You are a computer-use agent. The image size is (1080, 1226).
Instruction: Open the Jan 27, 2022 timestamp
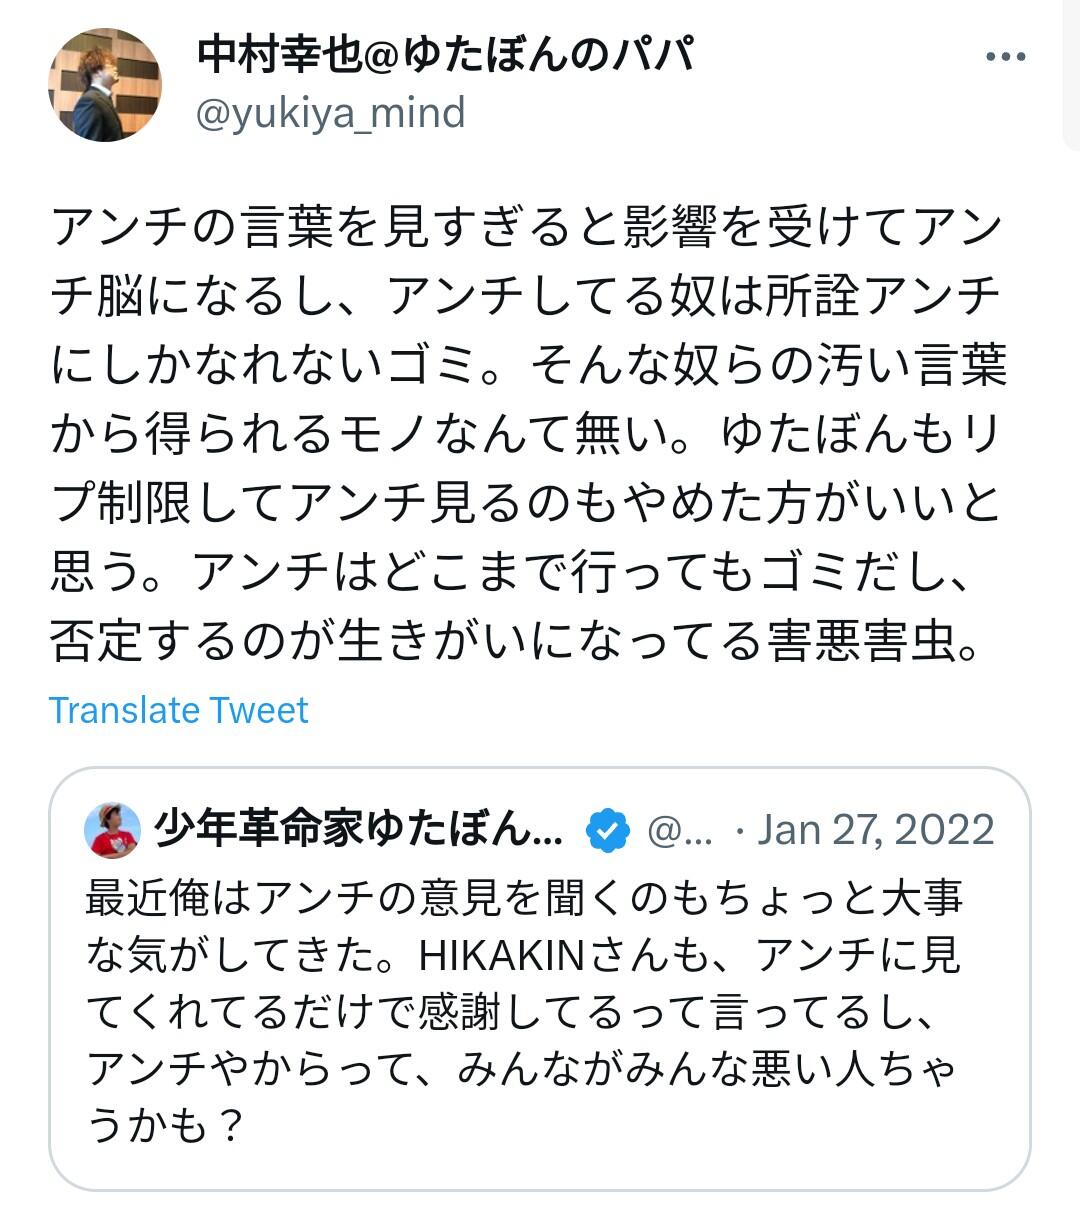(875, 830)
